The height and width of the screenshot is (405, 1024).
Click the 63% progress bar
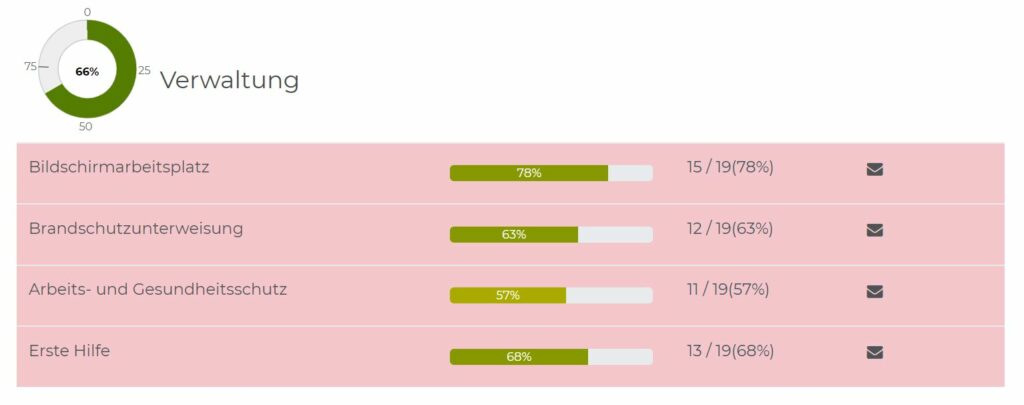coord(551,235)
